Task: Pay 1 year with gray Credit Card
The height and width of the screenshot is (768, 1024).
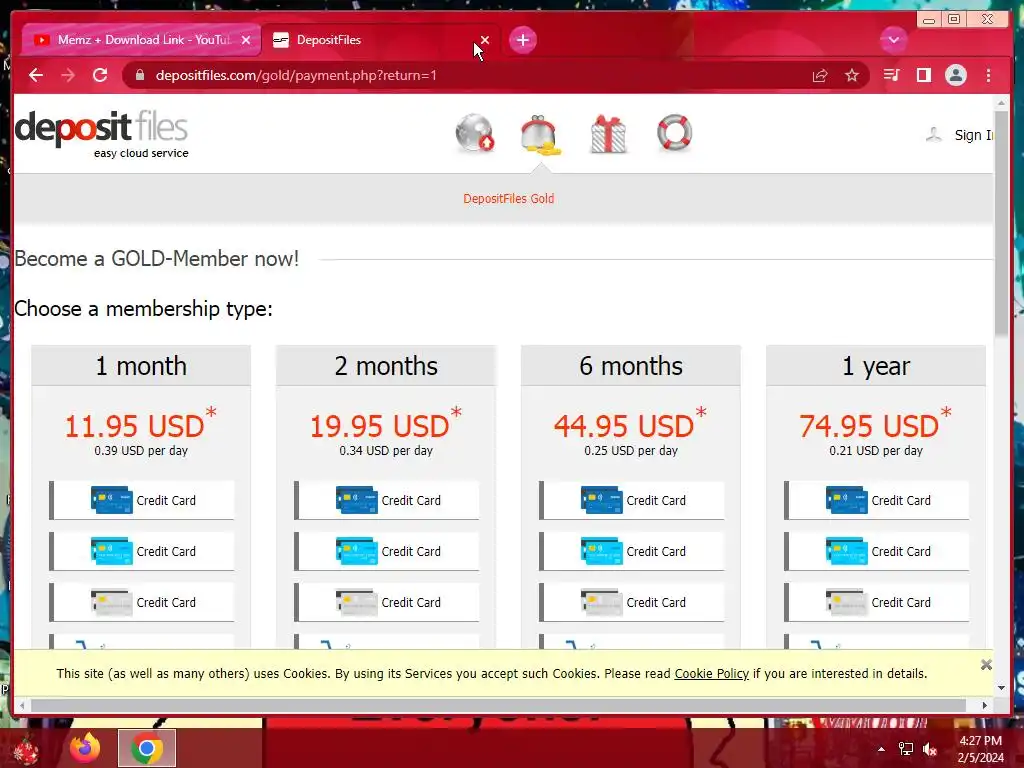Action: (x=876, y=602)
